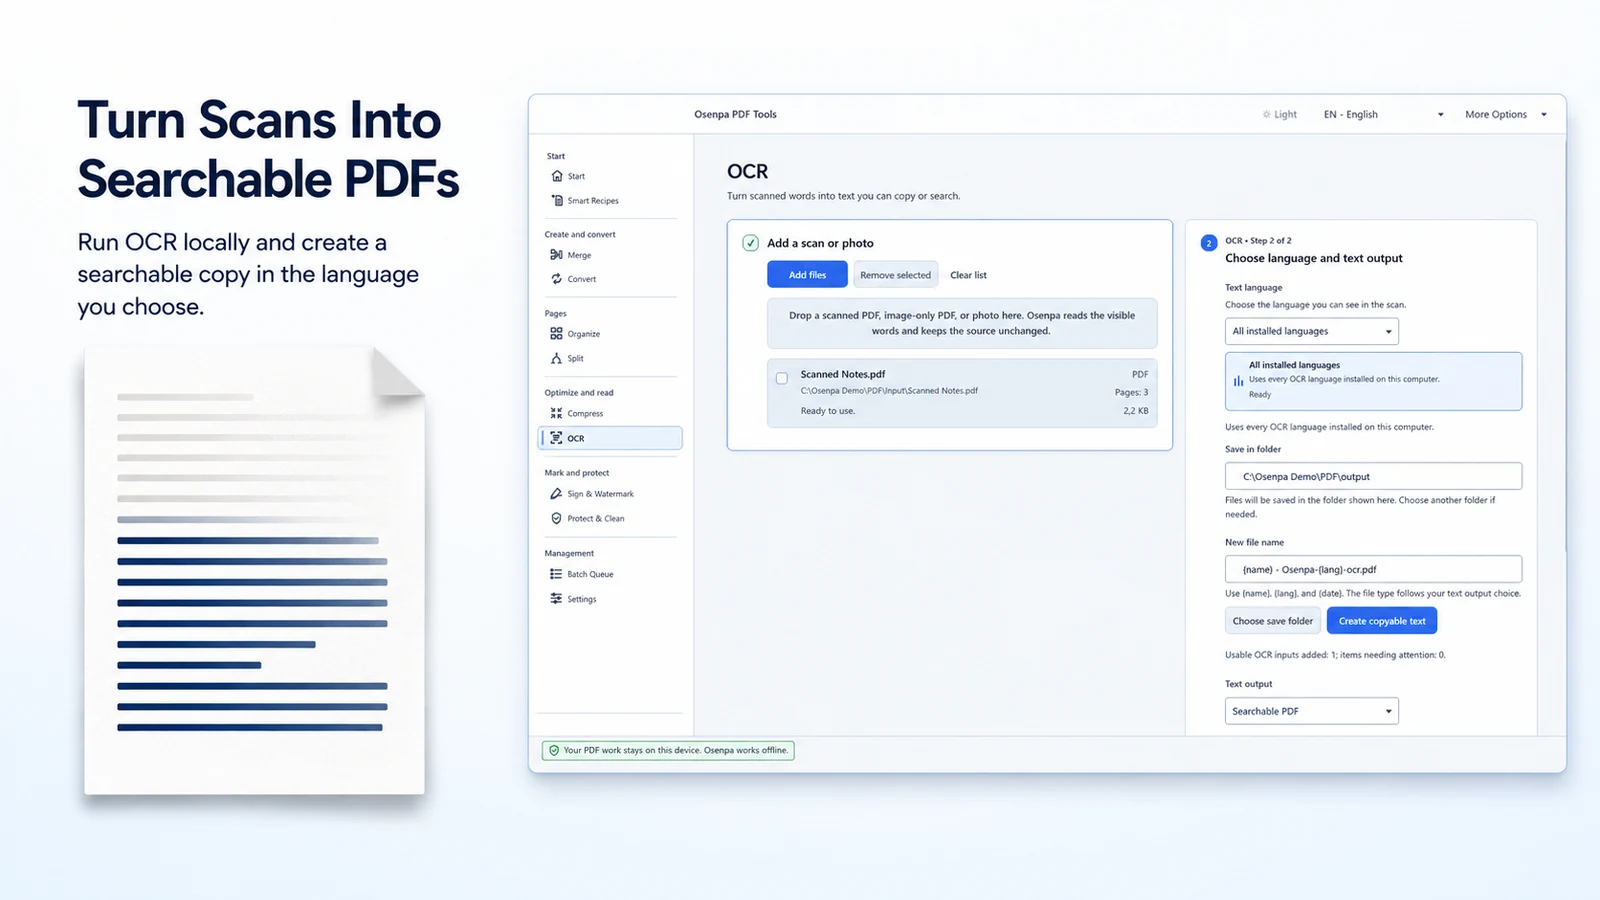Image resolution: width=1600 pixels, height=900 pixels.
Task: Click the Add files button
Action: (807, 275)
